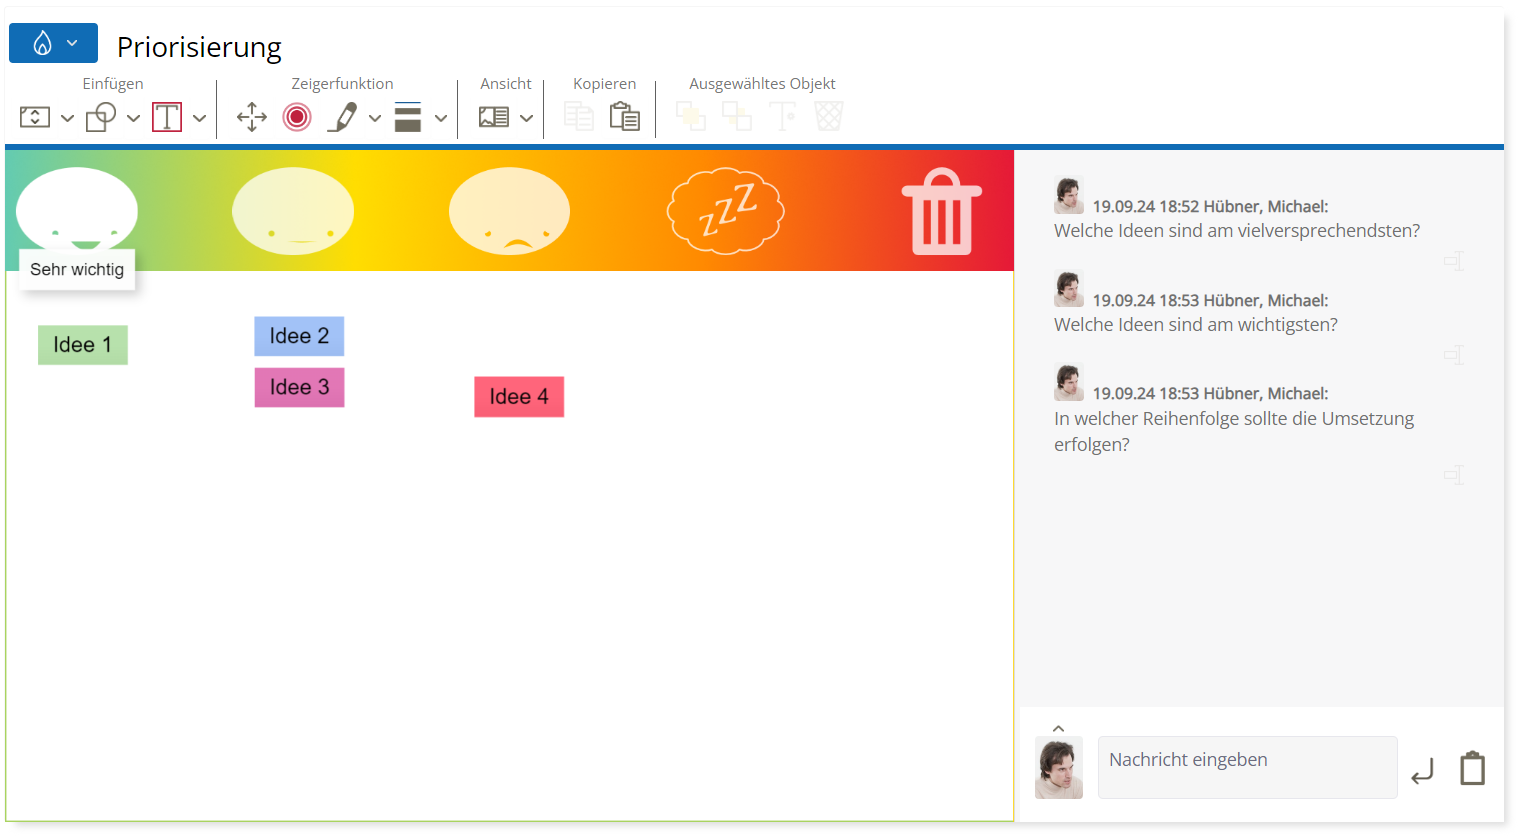
Task: Click the paste clipboard icon in toolbar
Action: tap(625, 117)
